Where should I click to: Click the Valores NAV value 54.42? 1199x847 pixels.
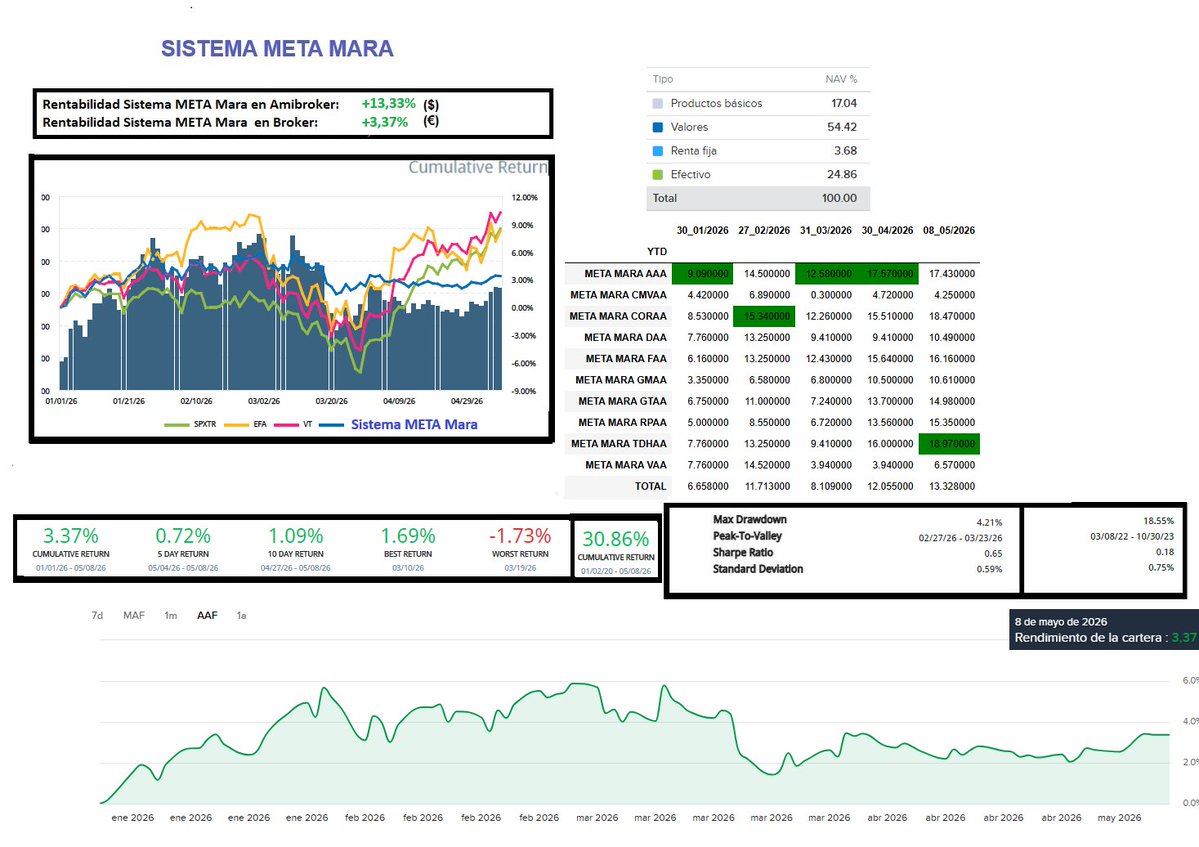click(842, 127)
